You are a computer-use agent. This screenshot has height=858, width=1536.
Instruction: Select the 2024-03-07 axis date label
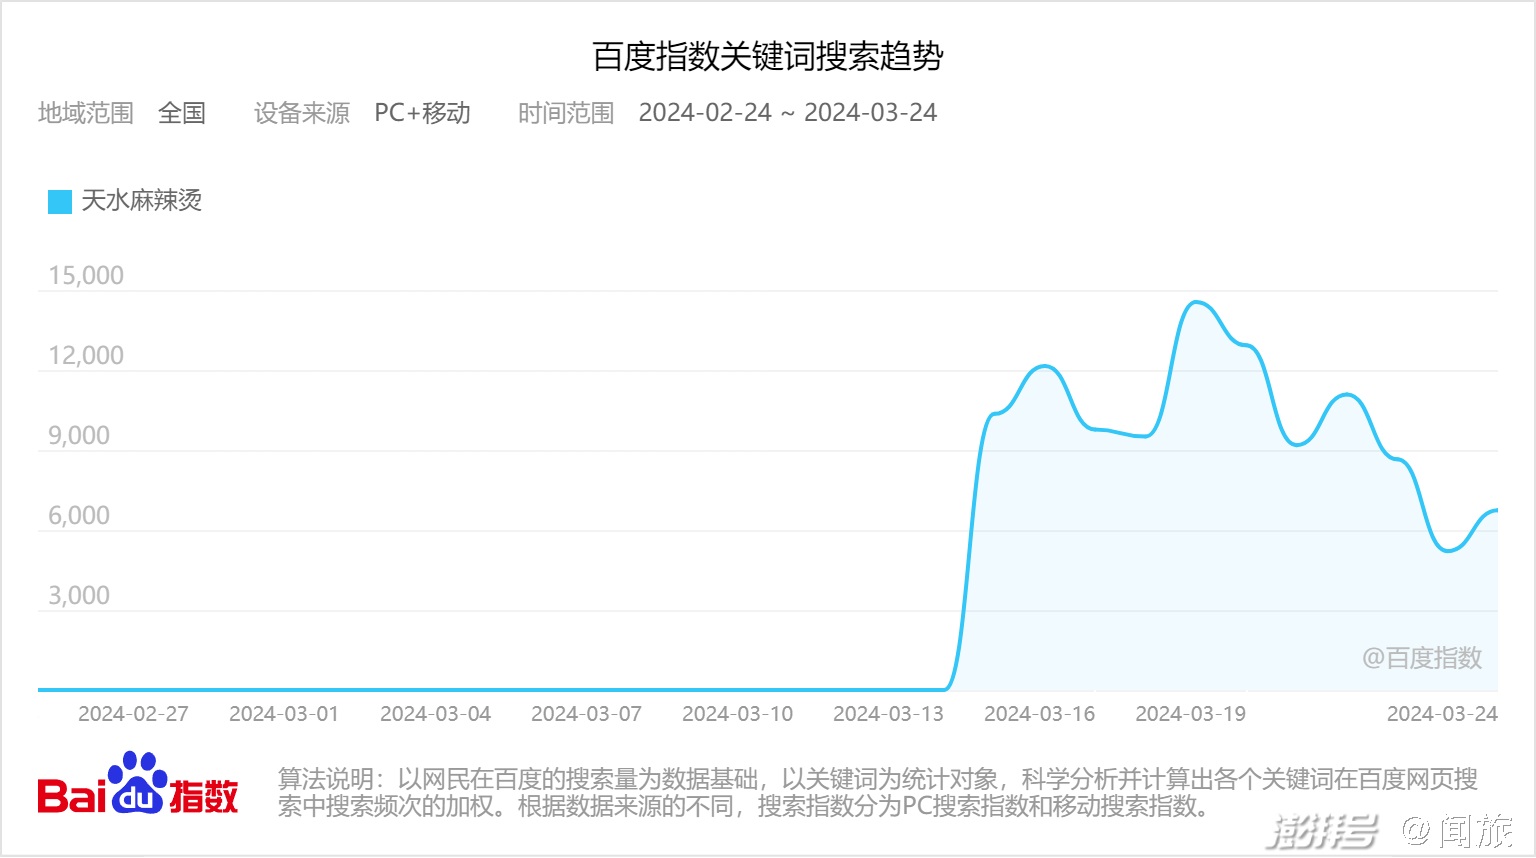(586, 714)
